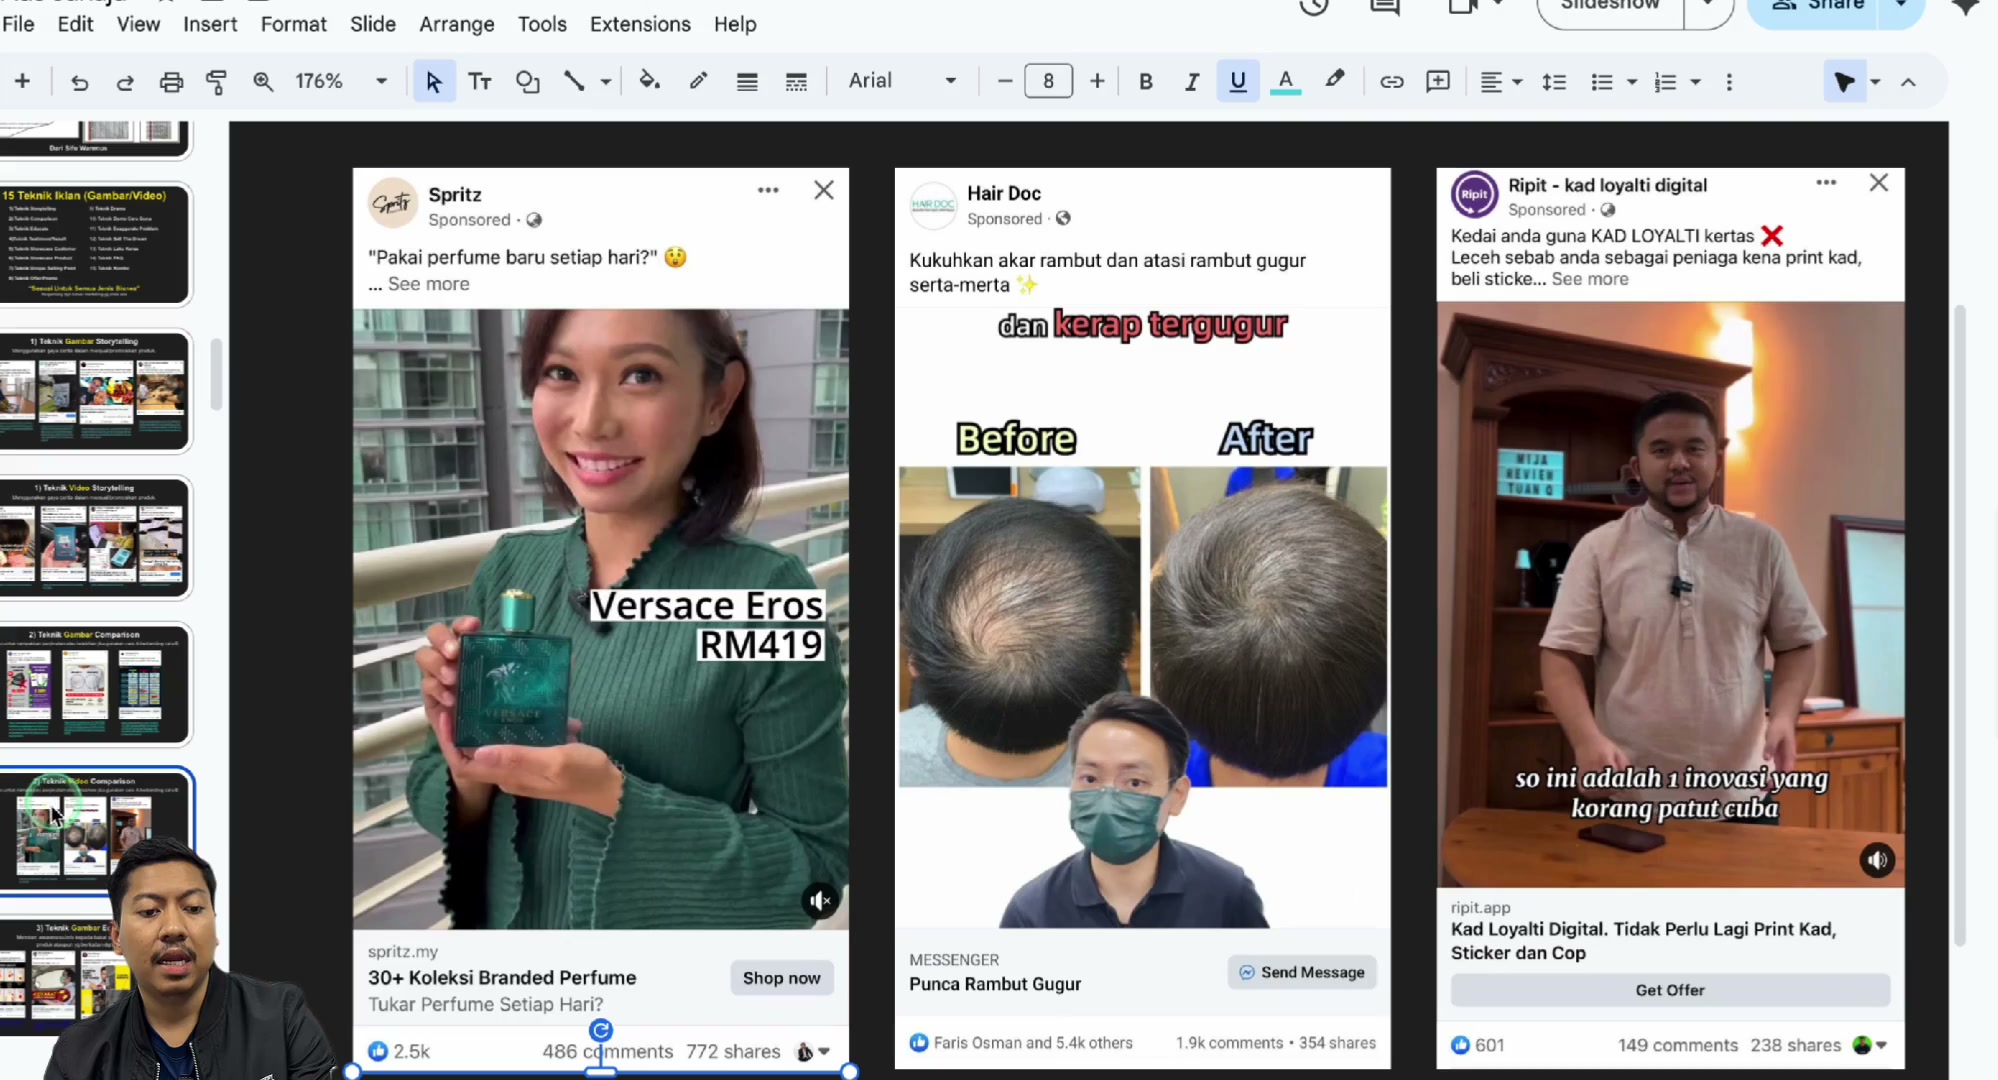
Task: Expand the numbered list dropdown arrow
Action: [x=1695, y=82]
